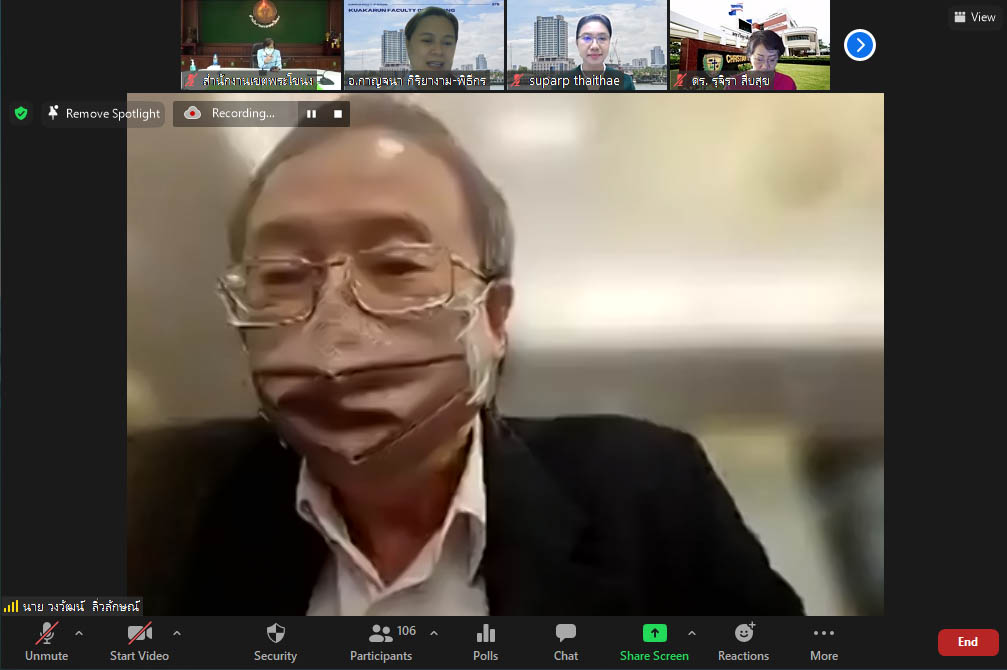
Task: Click the green Share Screen button
Action: tap(654, 642)
